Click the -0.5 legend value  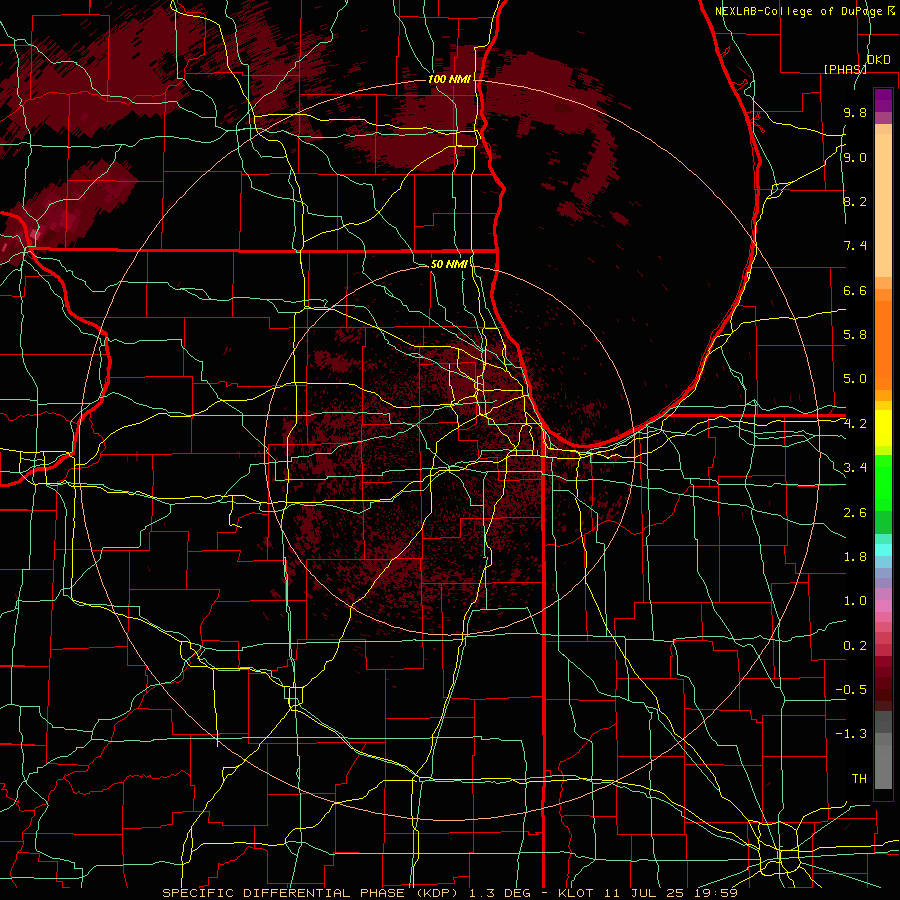[x=851, y=690]
